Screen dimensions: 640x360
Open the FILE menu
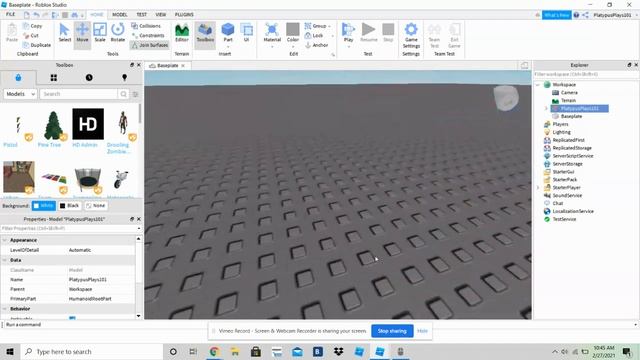[x=11, y=14]
